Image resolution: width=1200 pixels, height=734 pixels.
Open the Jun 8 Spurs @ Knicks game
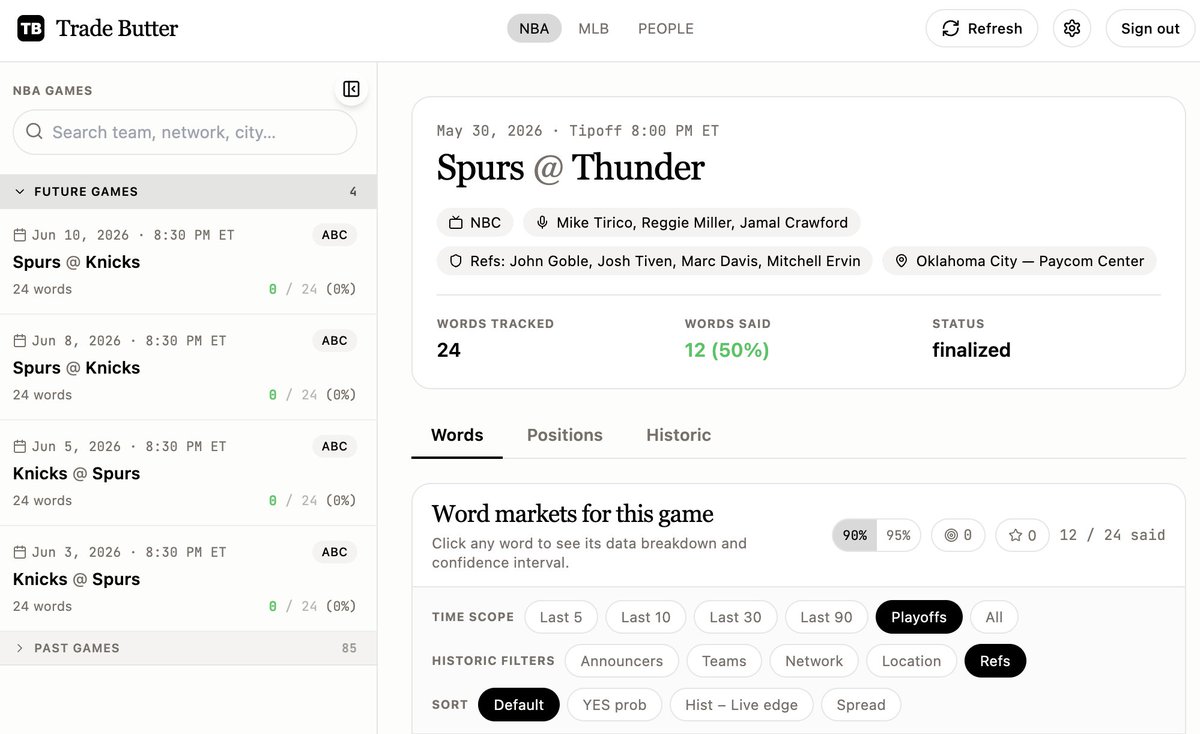188,367
